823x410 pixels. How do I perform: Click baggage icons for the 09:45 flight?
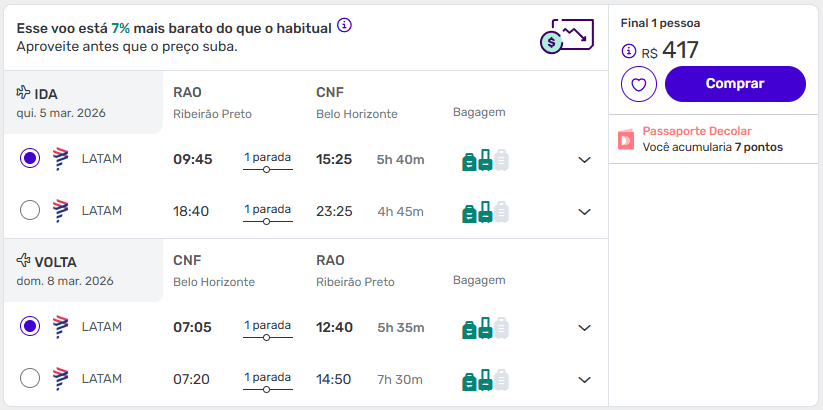485,159
